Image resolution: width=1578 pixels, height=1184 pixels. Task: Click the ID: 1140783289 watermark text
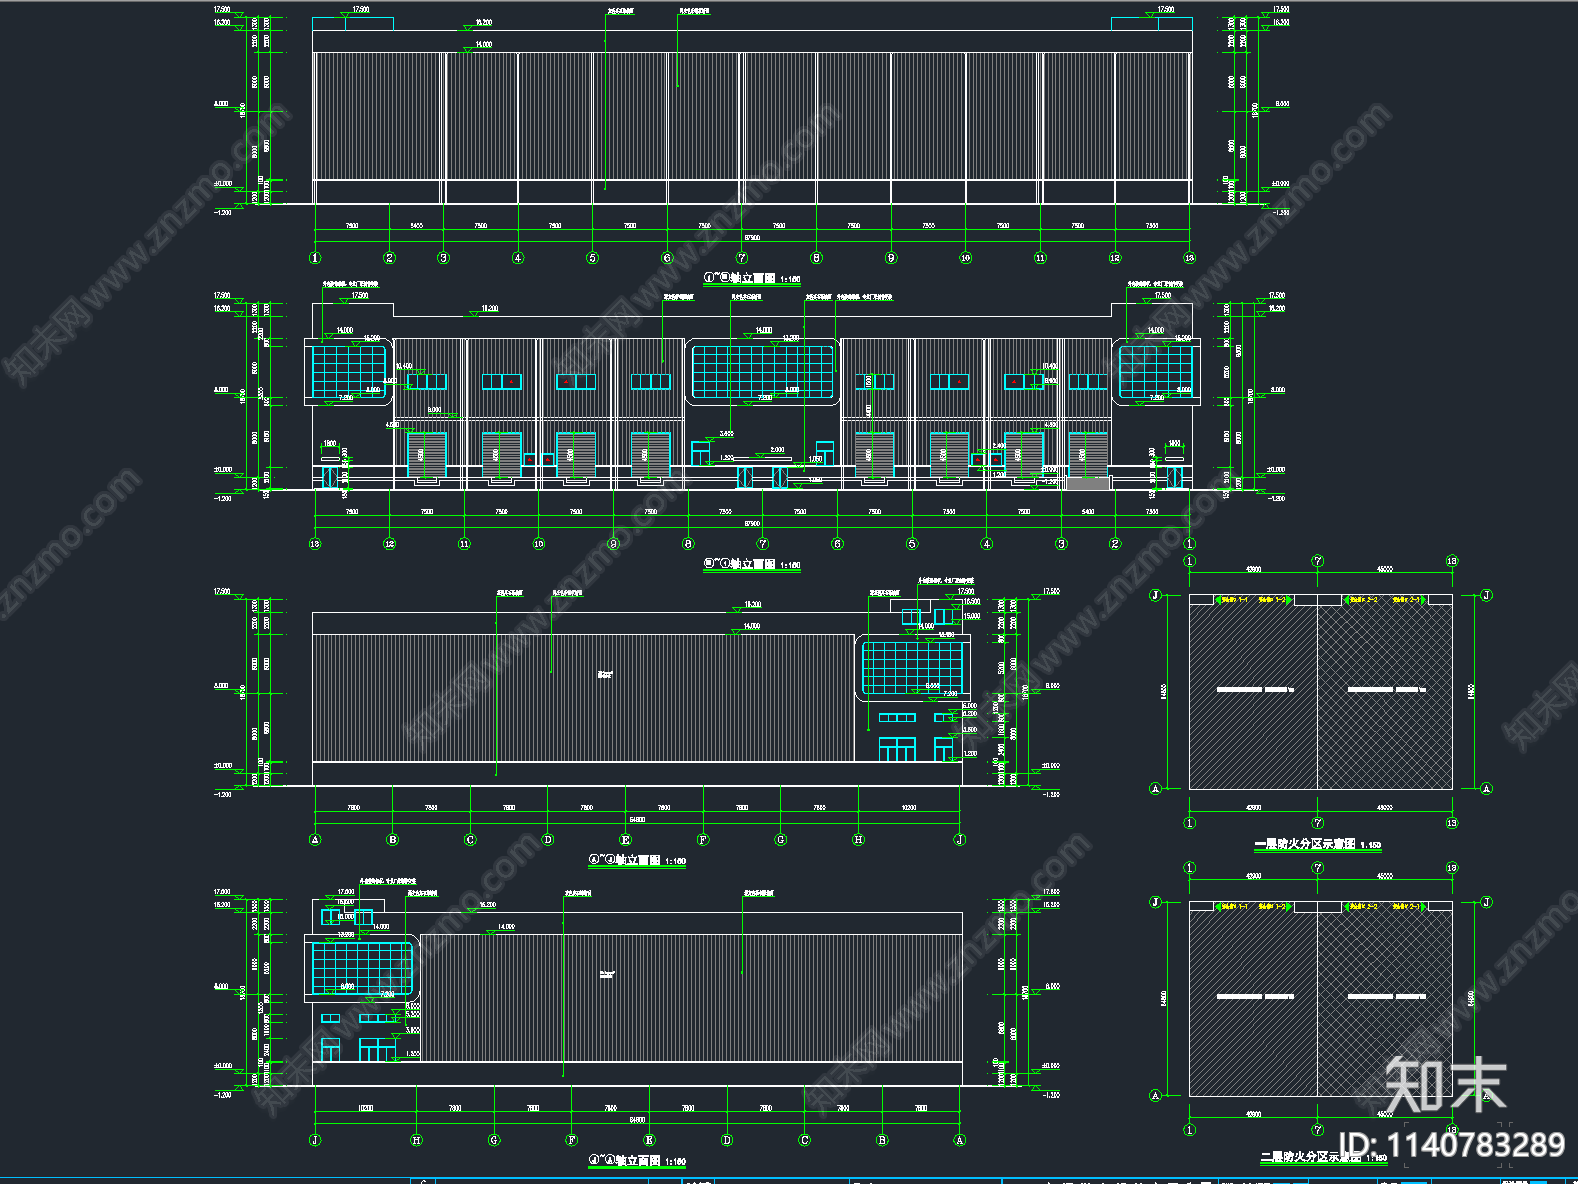coord(1452,1145)
